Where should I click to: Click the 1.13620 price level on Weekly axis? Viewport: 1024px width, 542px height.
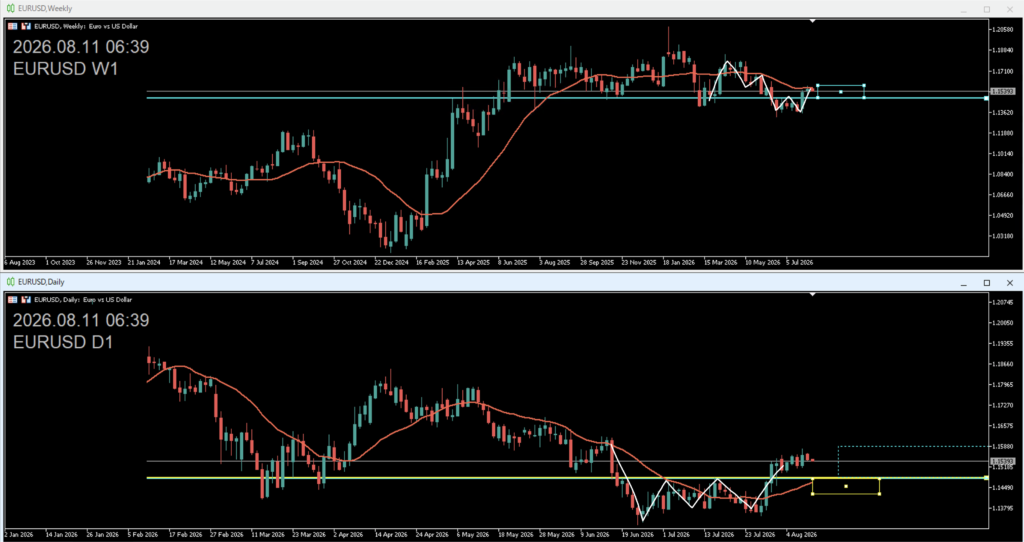click(x=1002, y=112)
